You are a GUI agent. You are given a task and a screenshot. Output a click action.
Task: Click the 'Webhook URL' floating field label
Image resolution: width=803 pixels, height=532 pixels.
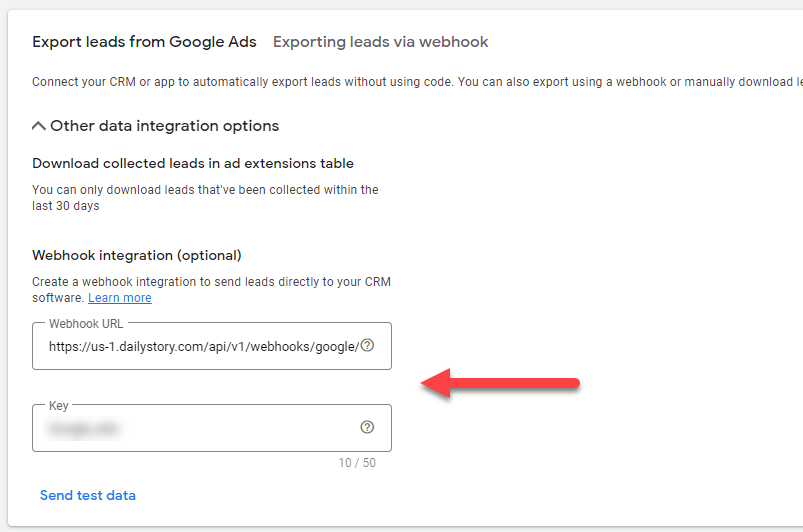(x=86, y=324)
